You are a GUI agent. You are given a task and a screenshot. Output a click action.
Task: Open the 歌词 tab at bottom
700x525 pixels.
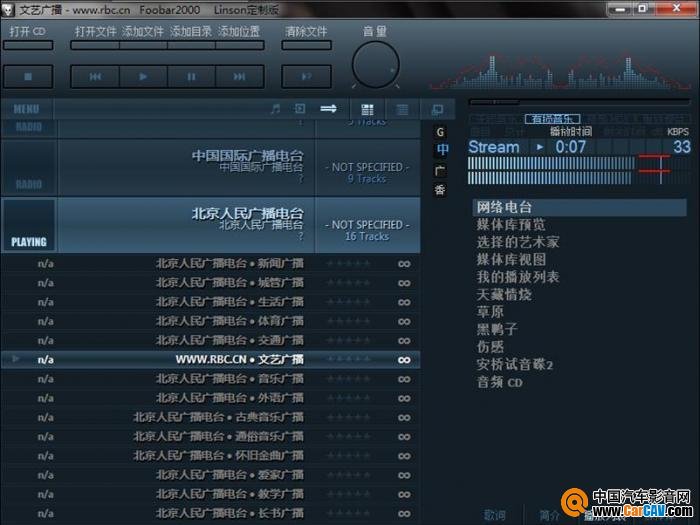coord(494,516)
